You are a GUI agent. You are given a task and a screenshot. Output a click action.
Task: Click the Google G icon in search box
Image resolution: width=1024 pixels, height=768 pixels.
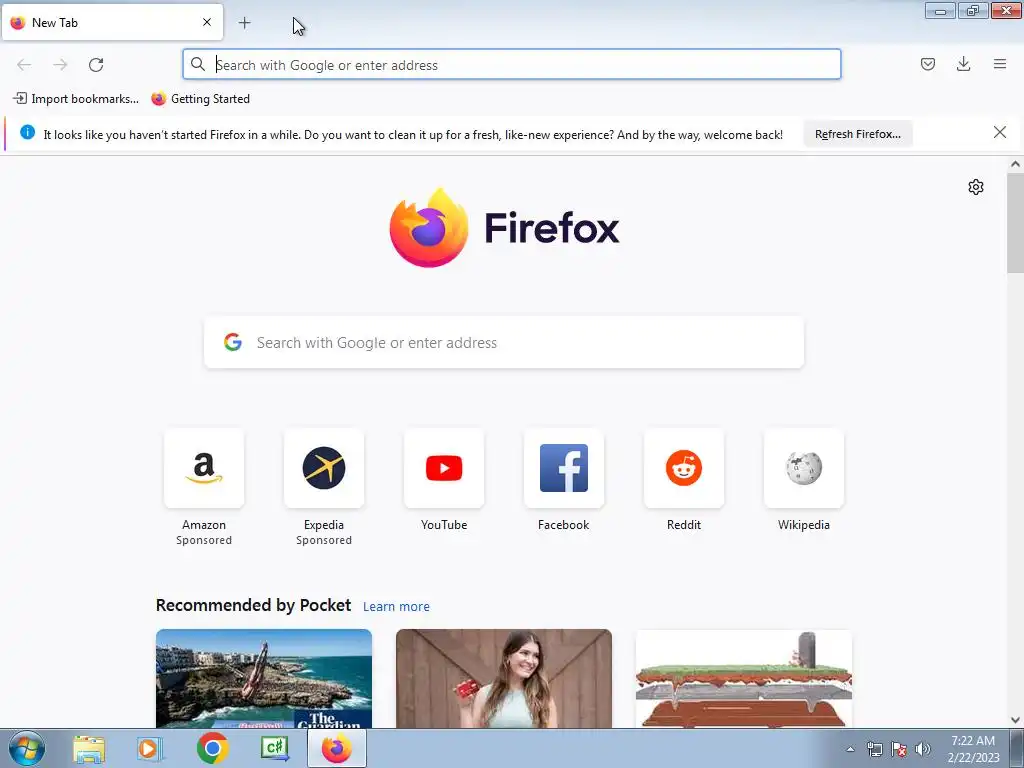[x=233, y=342]
